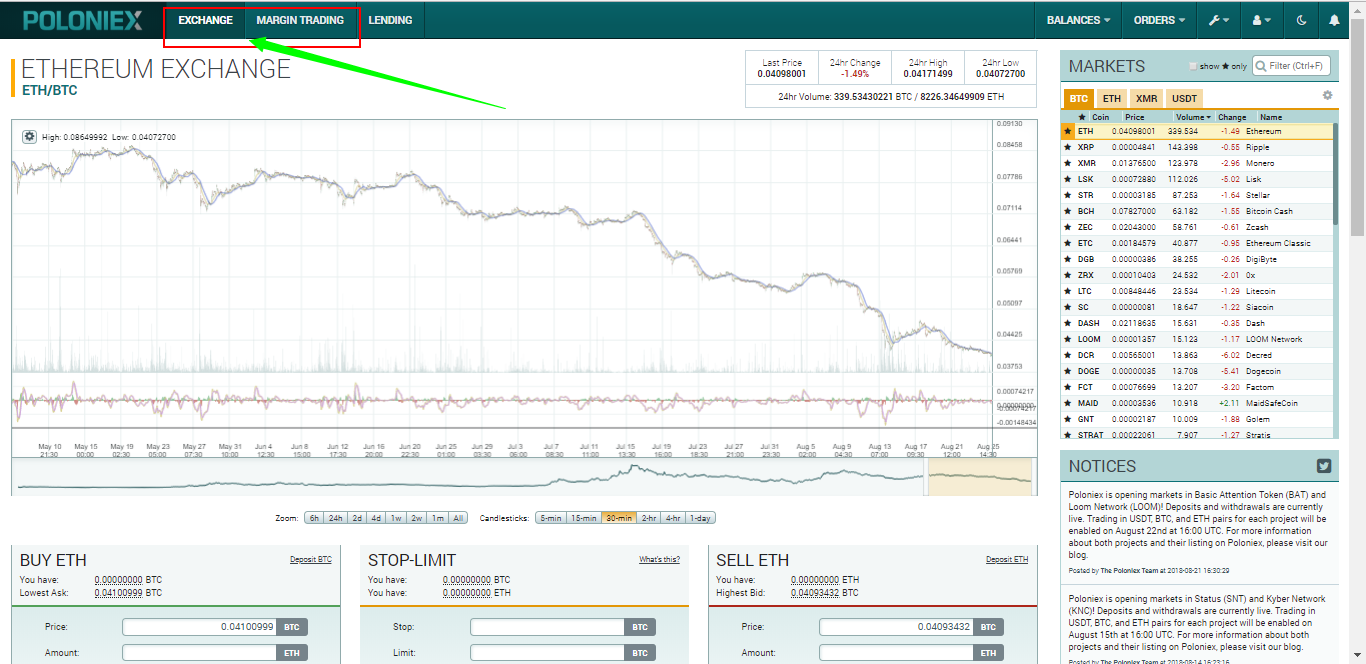Set chart zoom to 24h
The image size is (1366, 664).
pyautogui.click(x=336, y=518)
